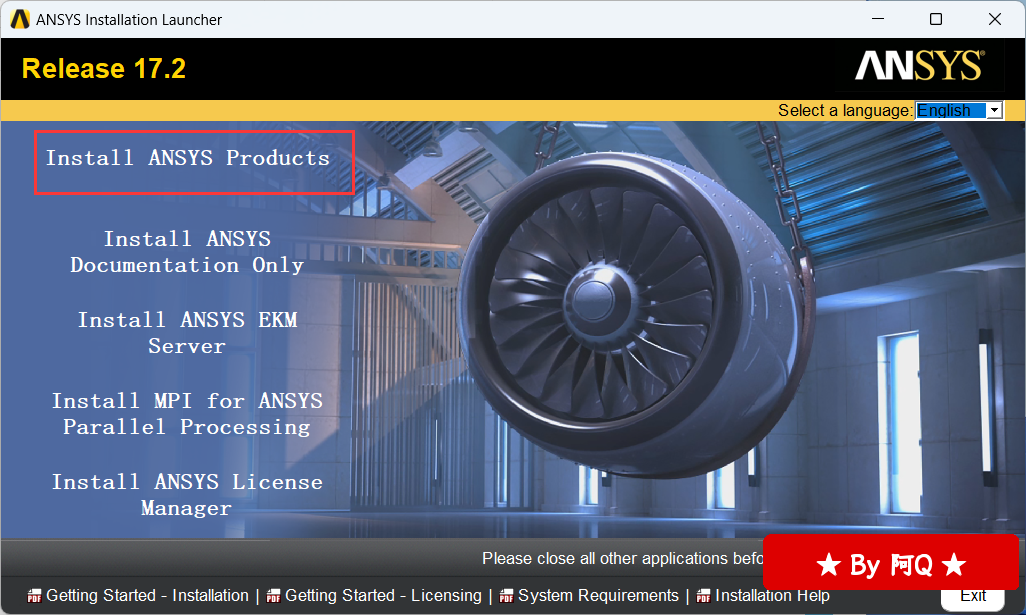Start Install MPI for ANSYS Parallel Processing
The image size is (1026, 615).
(187, 414)
